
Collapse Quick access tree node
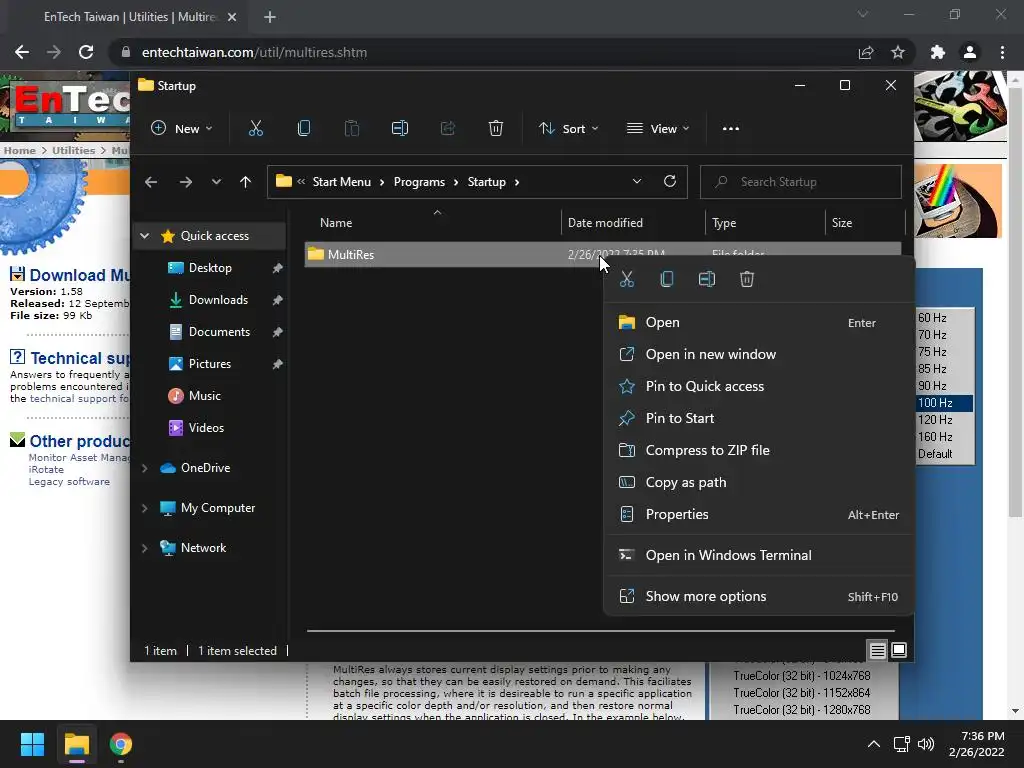tap(145, 236)
